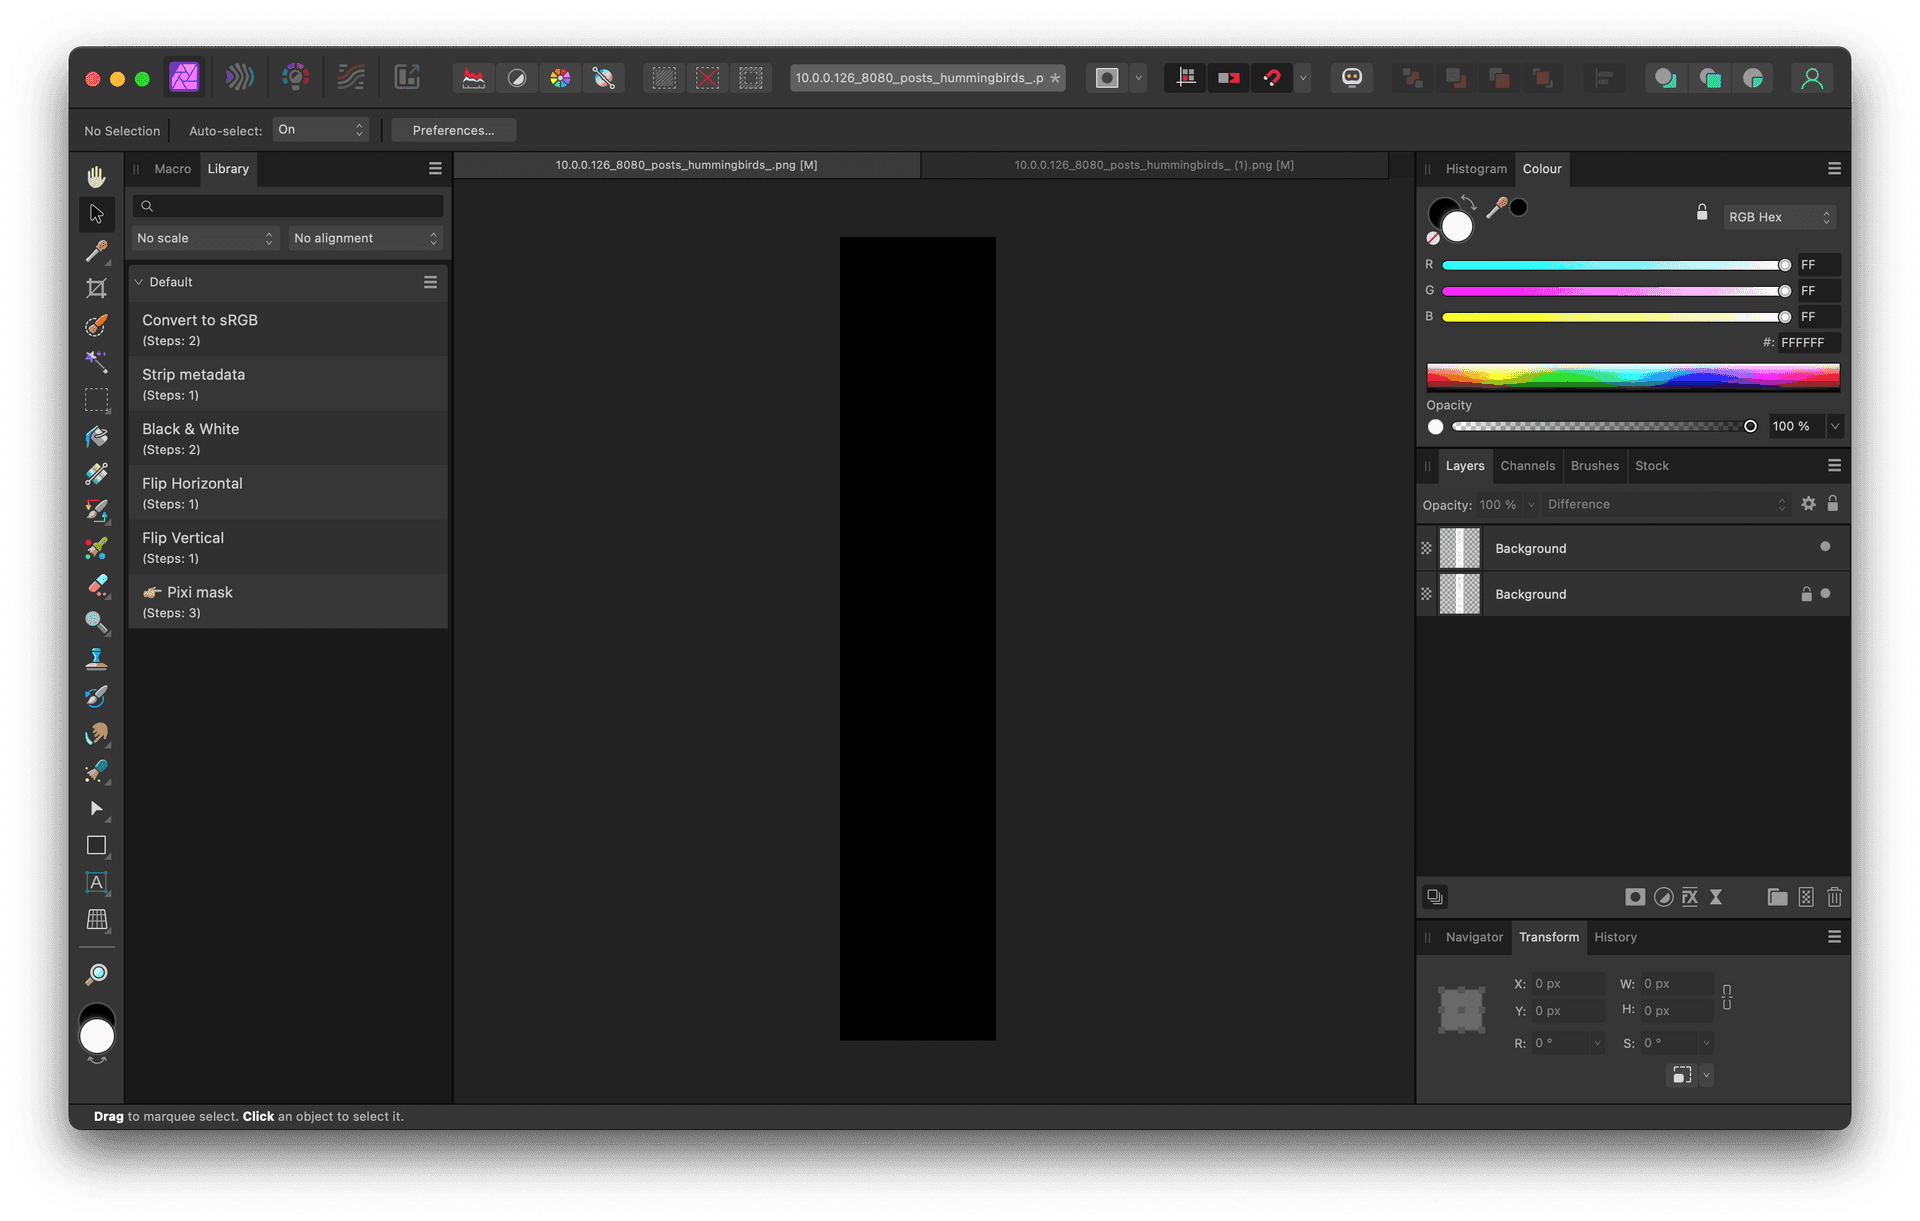Open the snapping options dropdown arrow
The height and width of the screenshot is (1221, 1920).
1303,78
